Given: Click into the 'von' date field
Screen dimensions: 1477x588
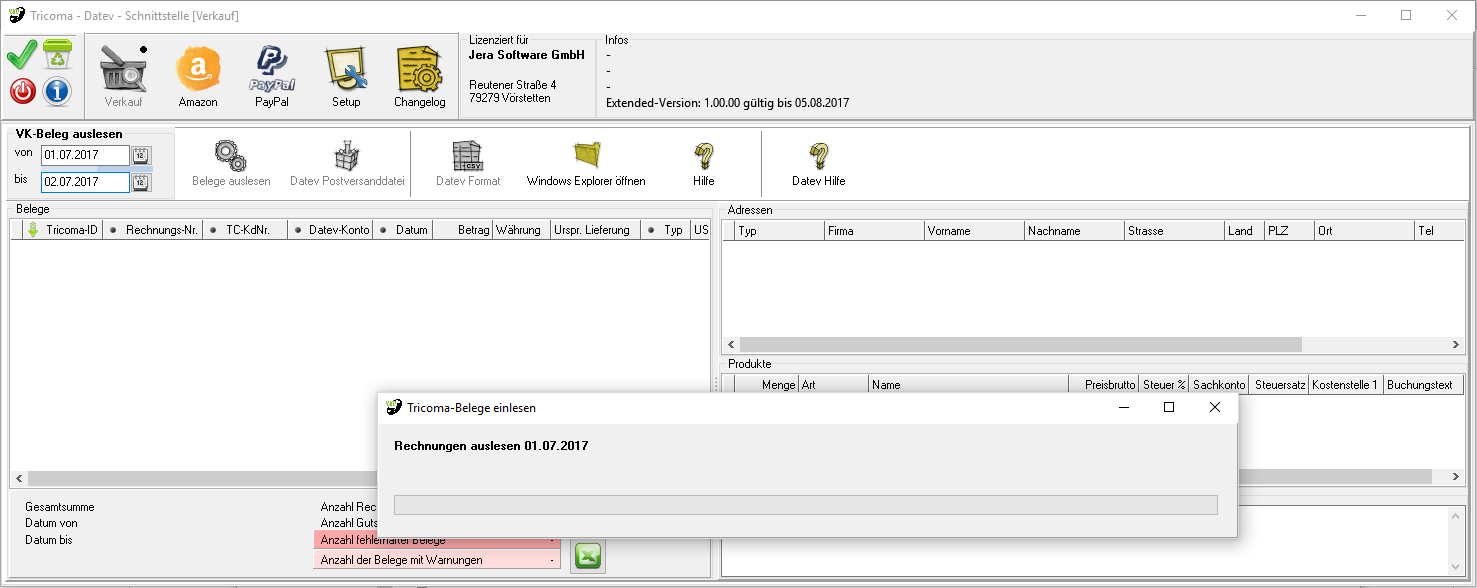Looking at the screenshot, I should tap(84, 156).
